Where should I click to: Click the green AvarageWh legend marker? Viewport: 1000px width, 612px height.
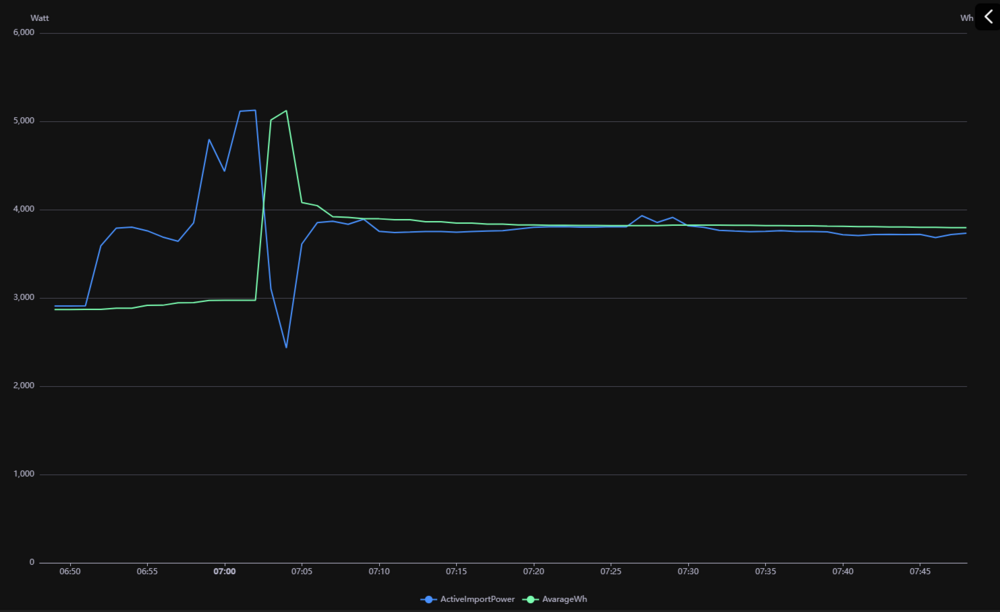(530, 599)
